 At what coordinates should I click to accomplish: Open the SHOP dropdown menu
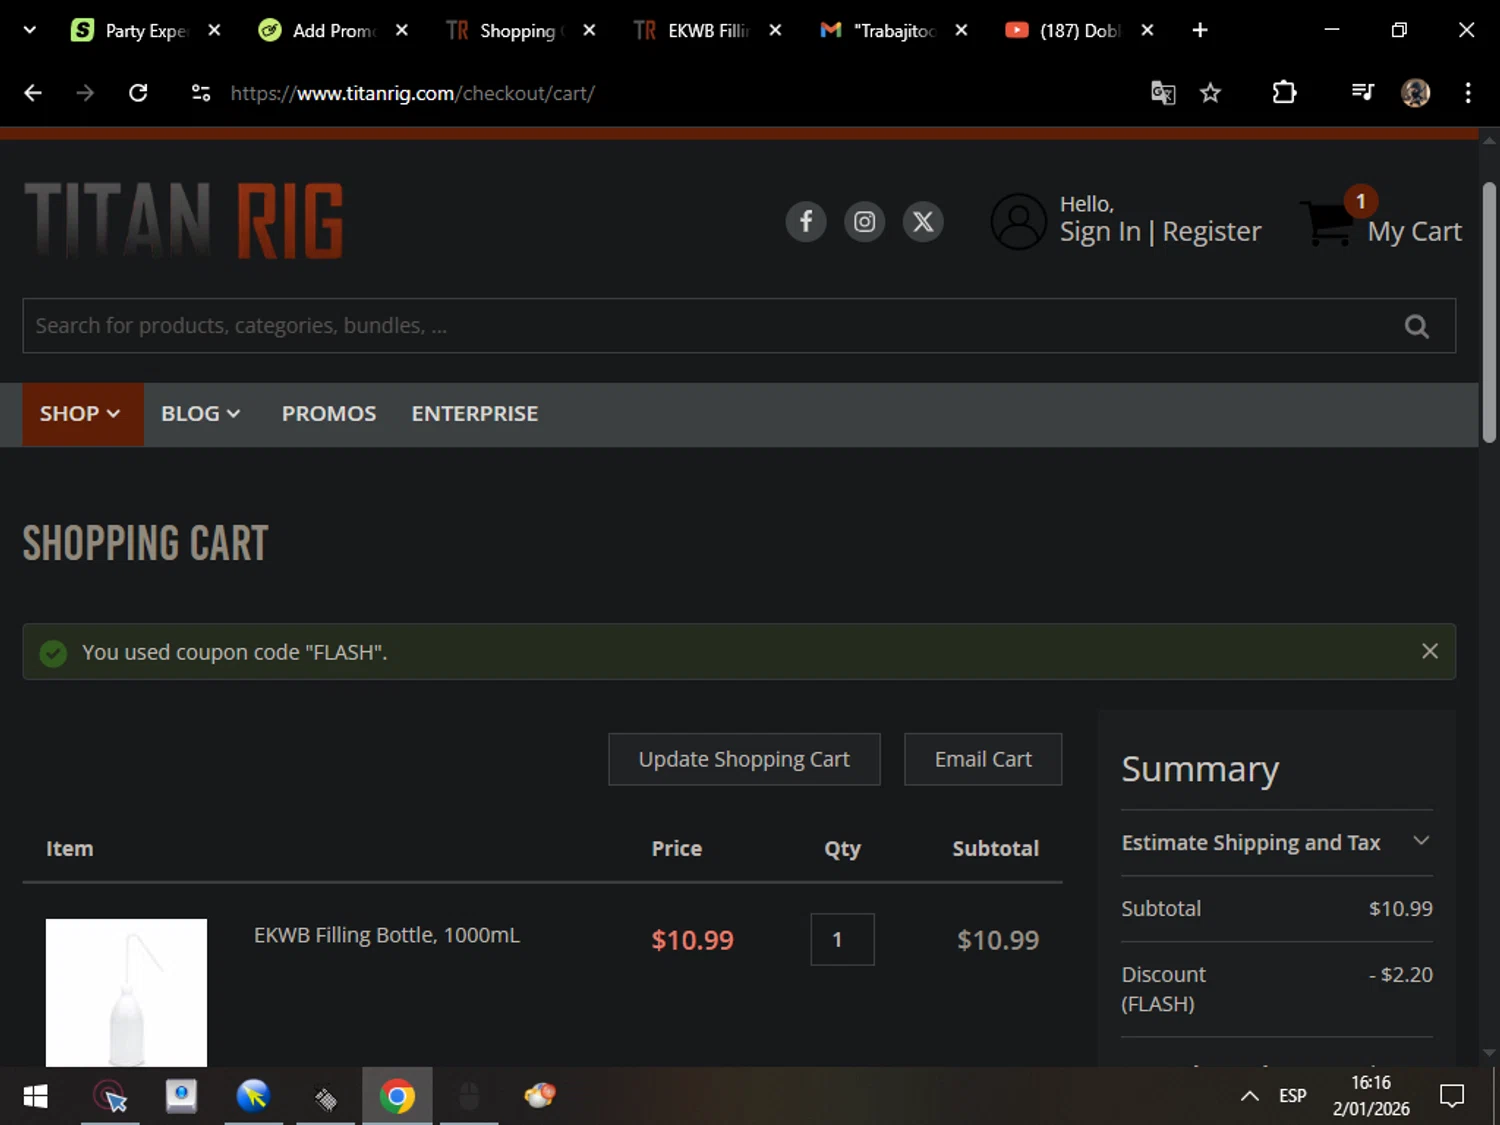[83, 414]
